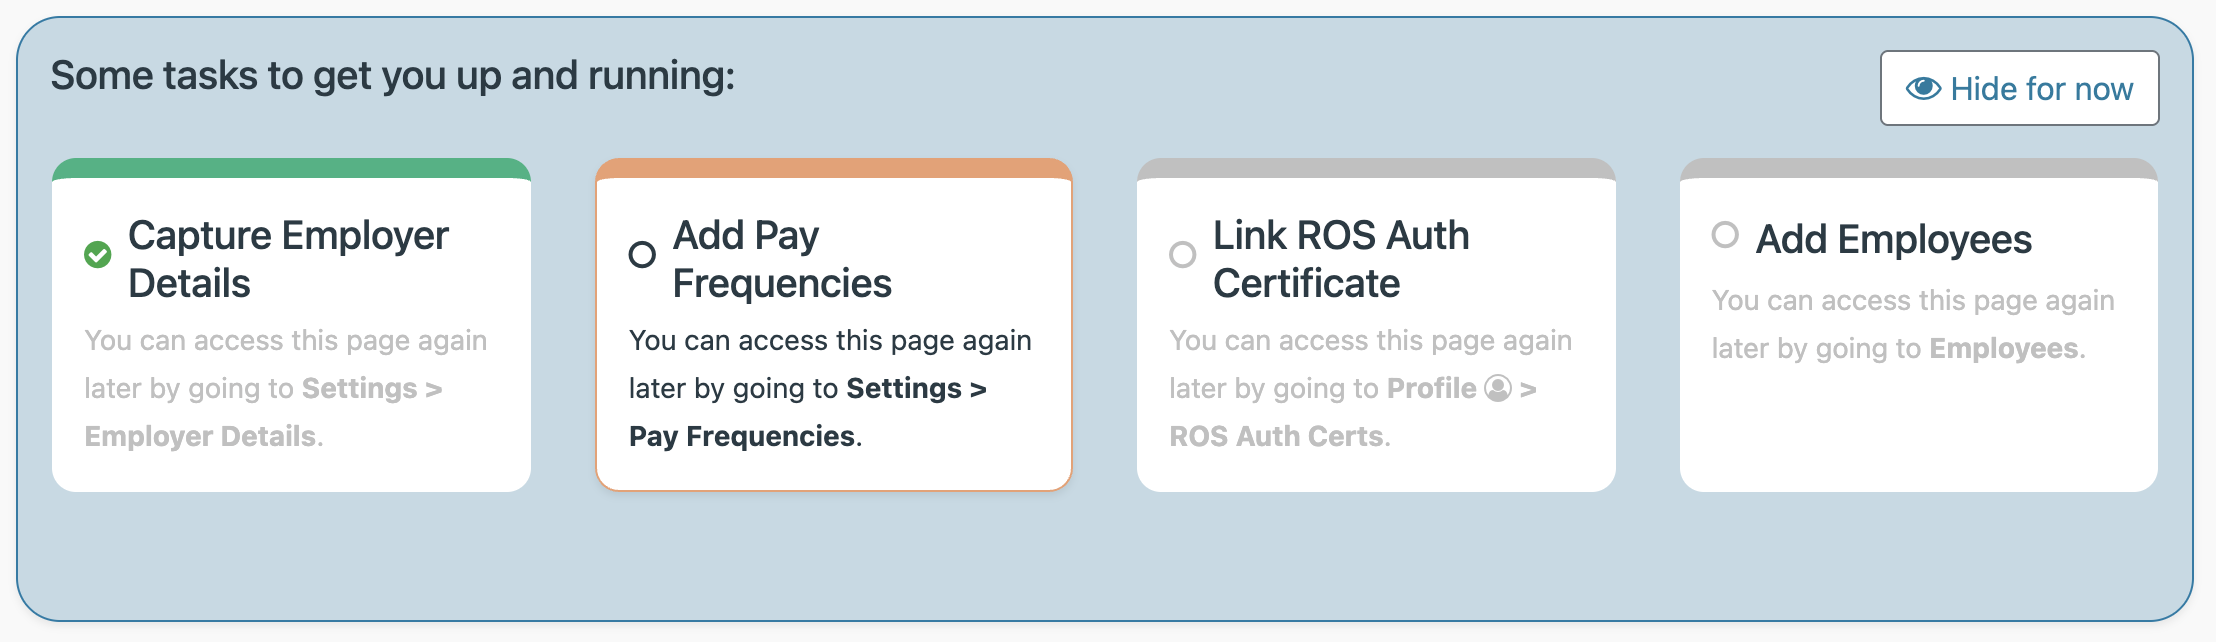Open the Add Employees task title
Screen dimensions: 2216x642
pyautogui.click(x=1894, y=239)
